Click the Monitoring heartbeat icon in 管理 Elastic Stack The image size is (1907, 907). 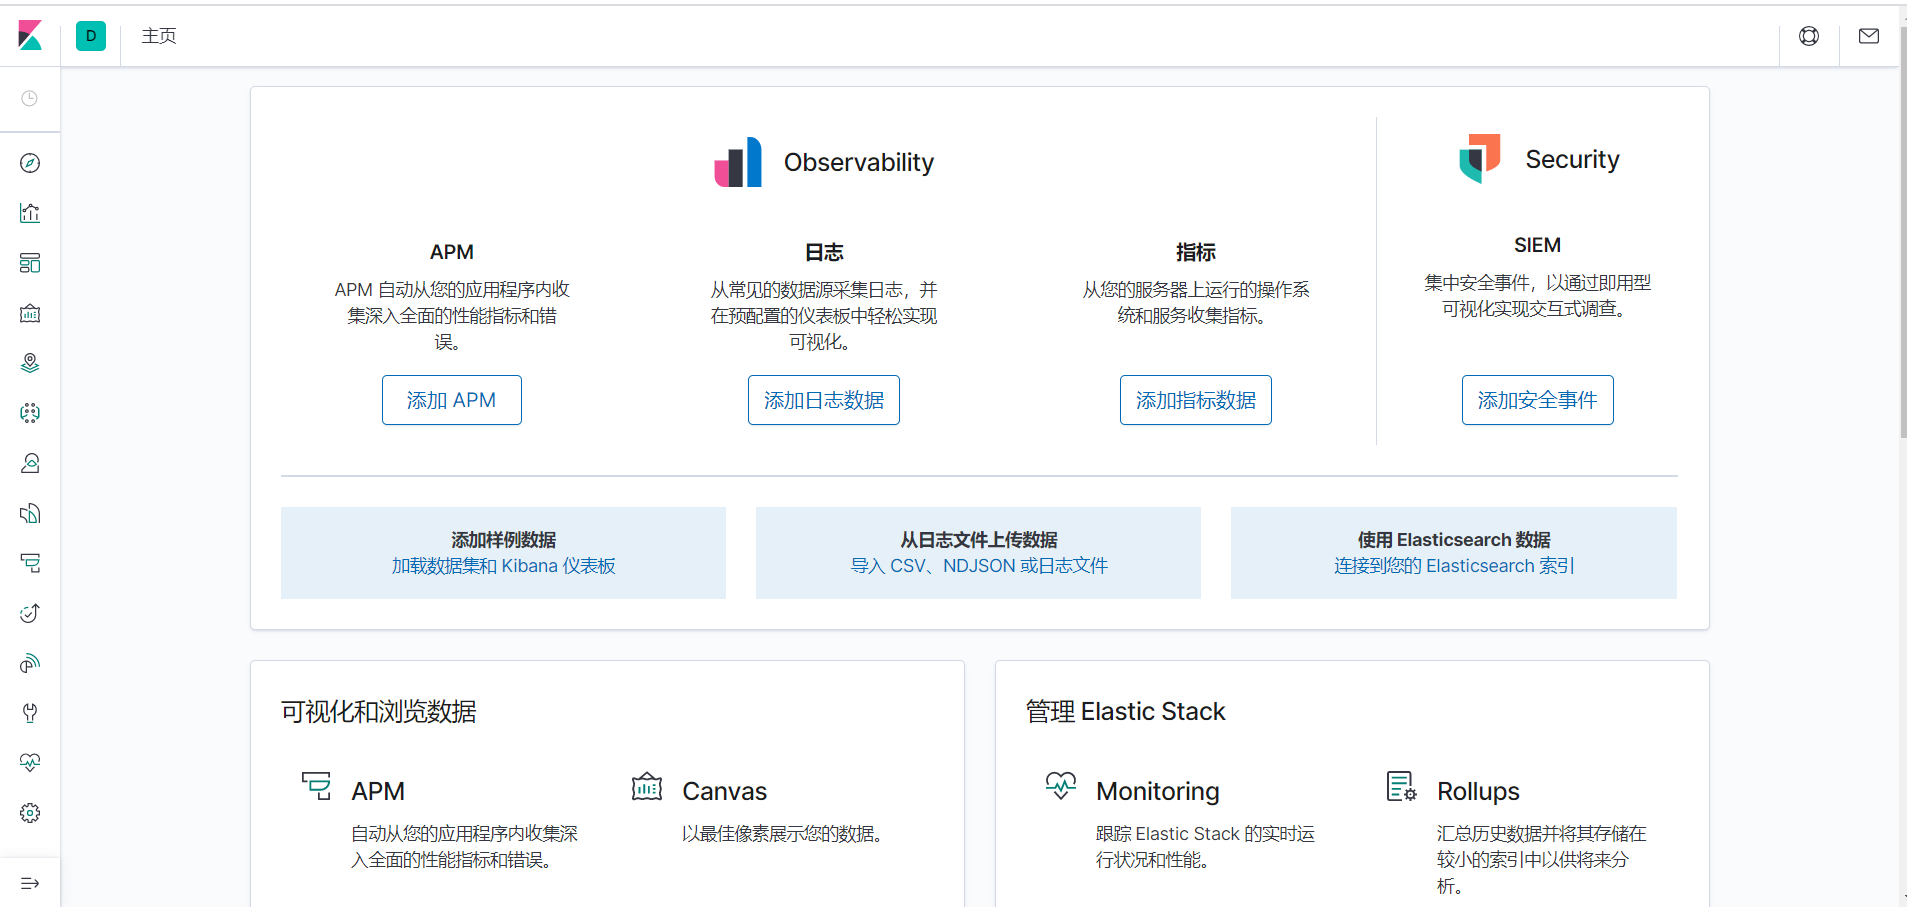[1061, 786]
